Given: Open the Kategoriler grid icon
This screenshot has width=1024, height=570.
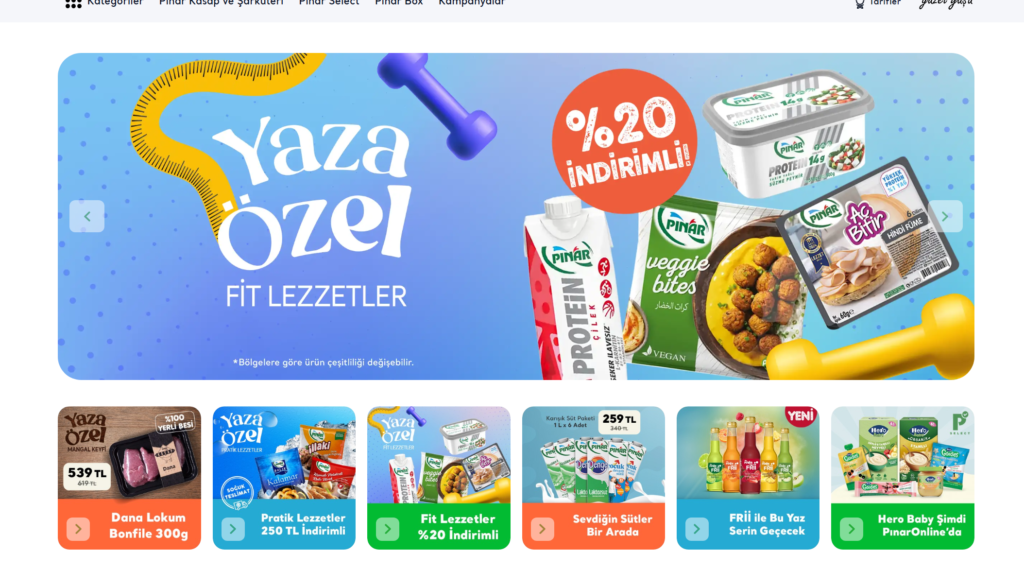Looking at the screenshot, I should (x=73, y=4).
